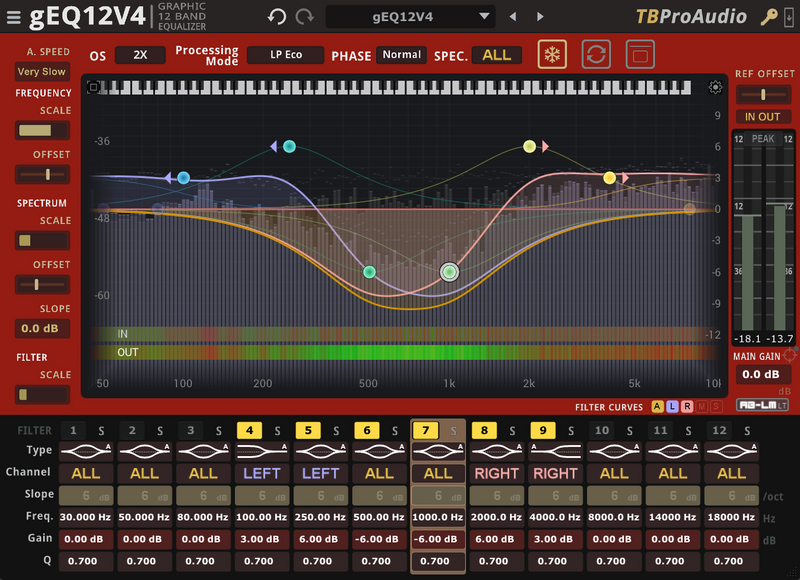Click the Very Slow analyzer speed button
800x580 pixels.
pos(41,72)
